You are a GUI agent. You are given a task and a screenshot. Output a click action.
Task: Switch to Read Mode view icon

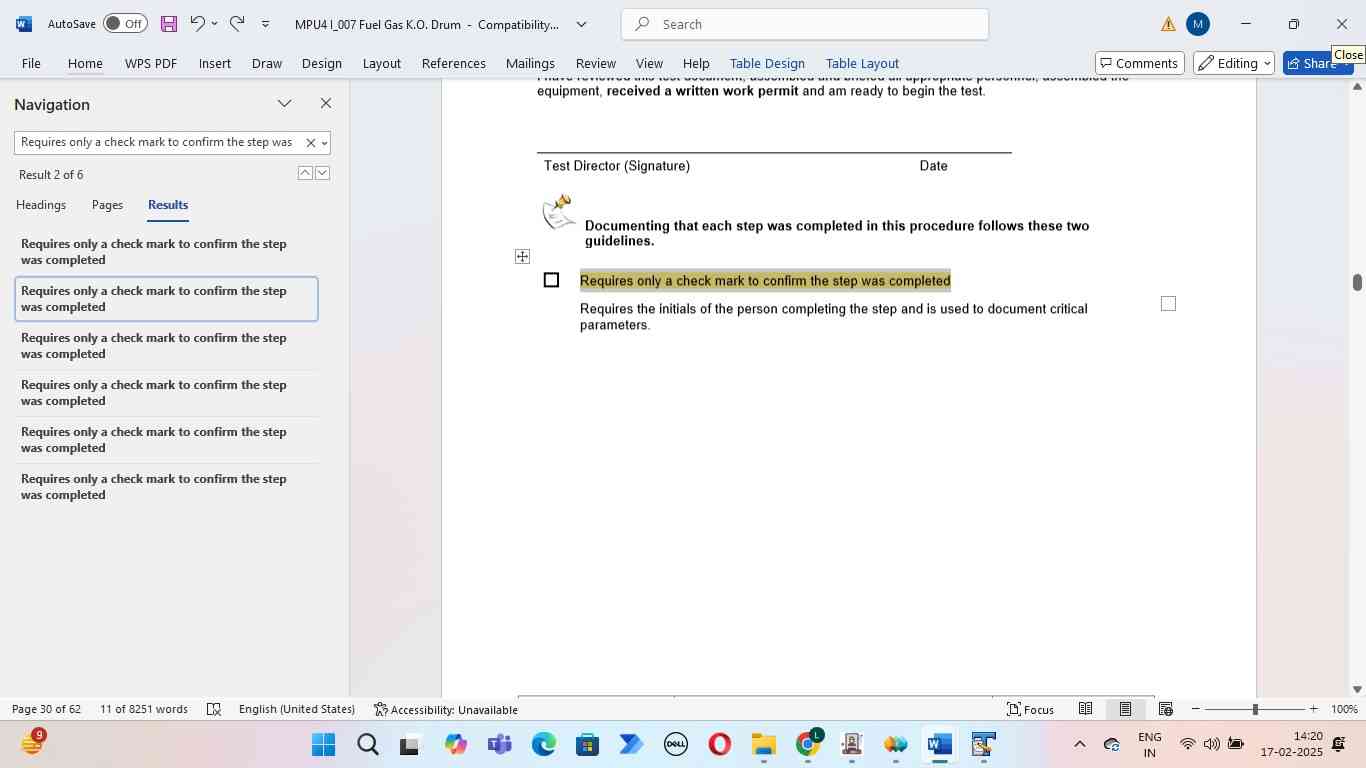point(1085,709)
